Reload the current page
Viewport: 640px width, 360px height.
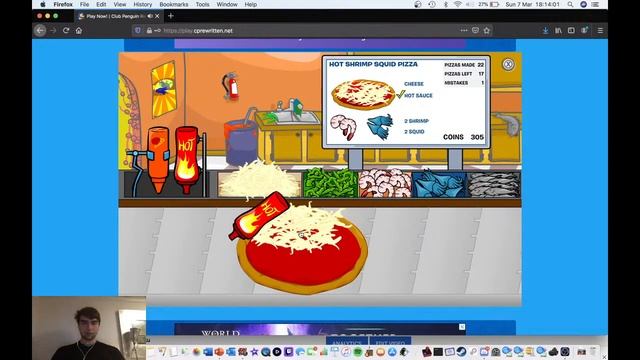point(66,31)
